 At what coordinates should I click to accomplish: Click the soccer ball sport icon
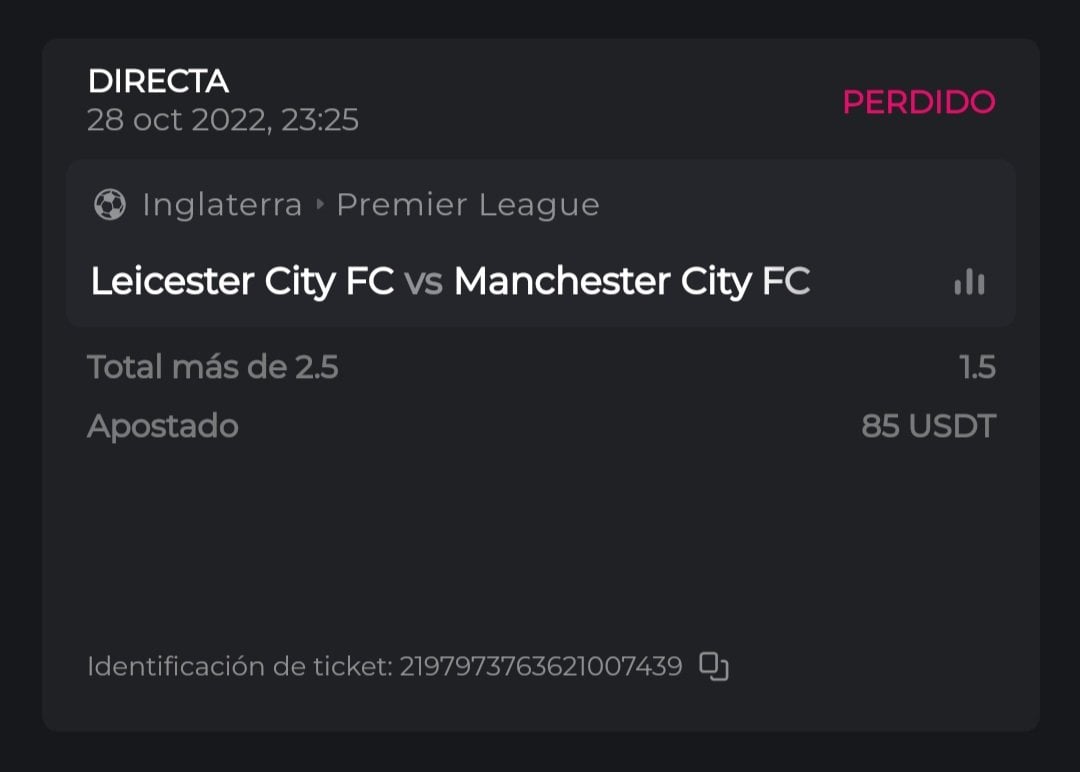(x=109, y=205)
